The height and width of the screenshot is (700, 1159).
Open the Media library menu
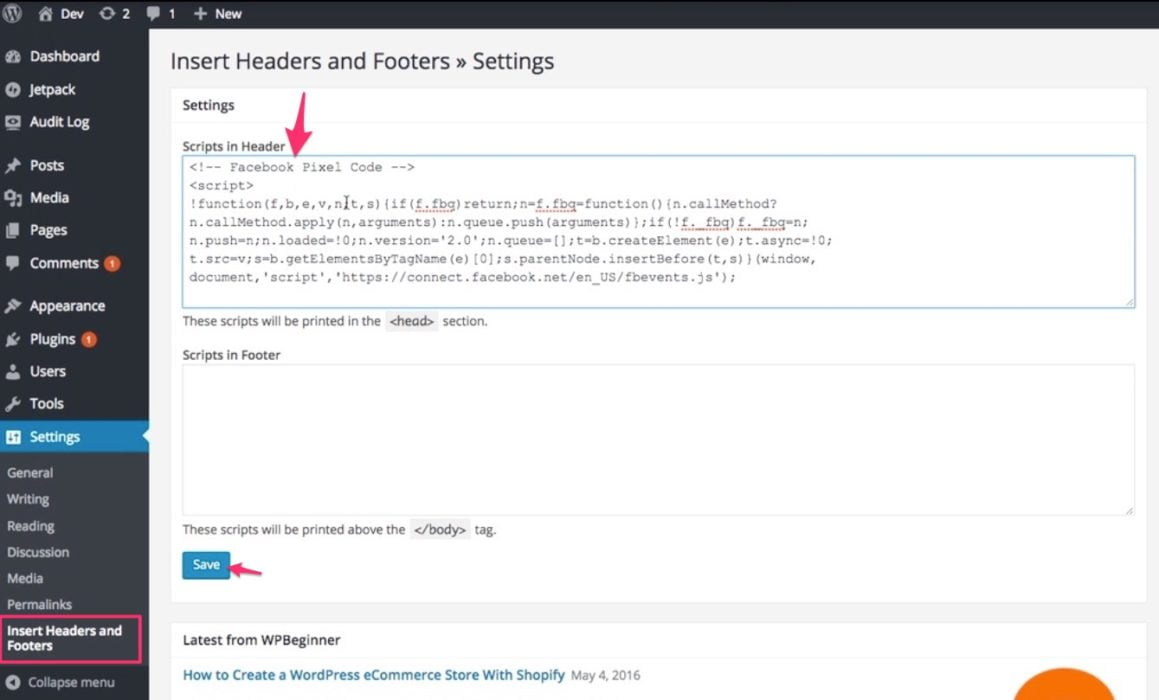coord(48,198)
